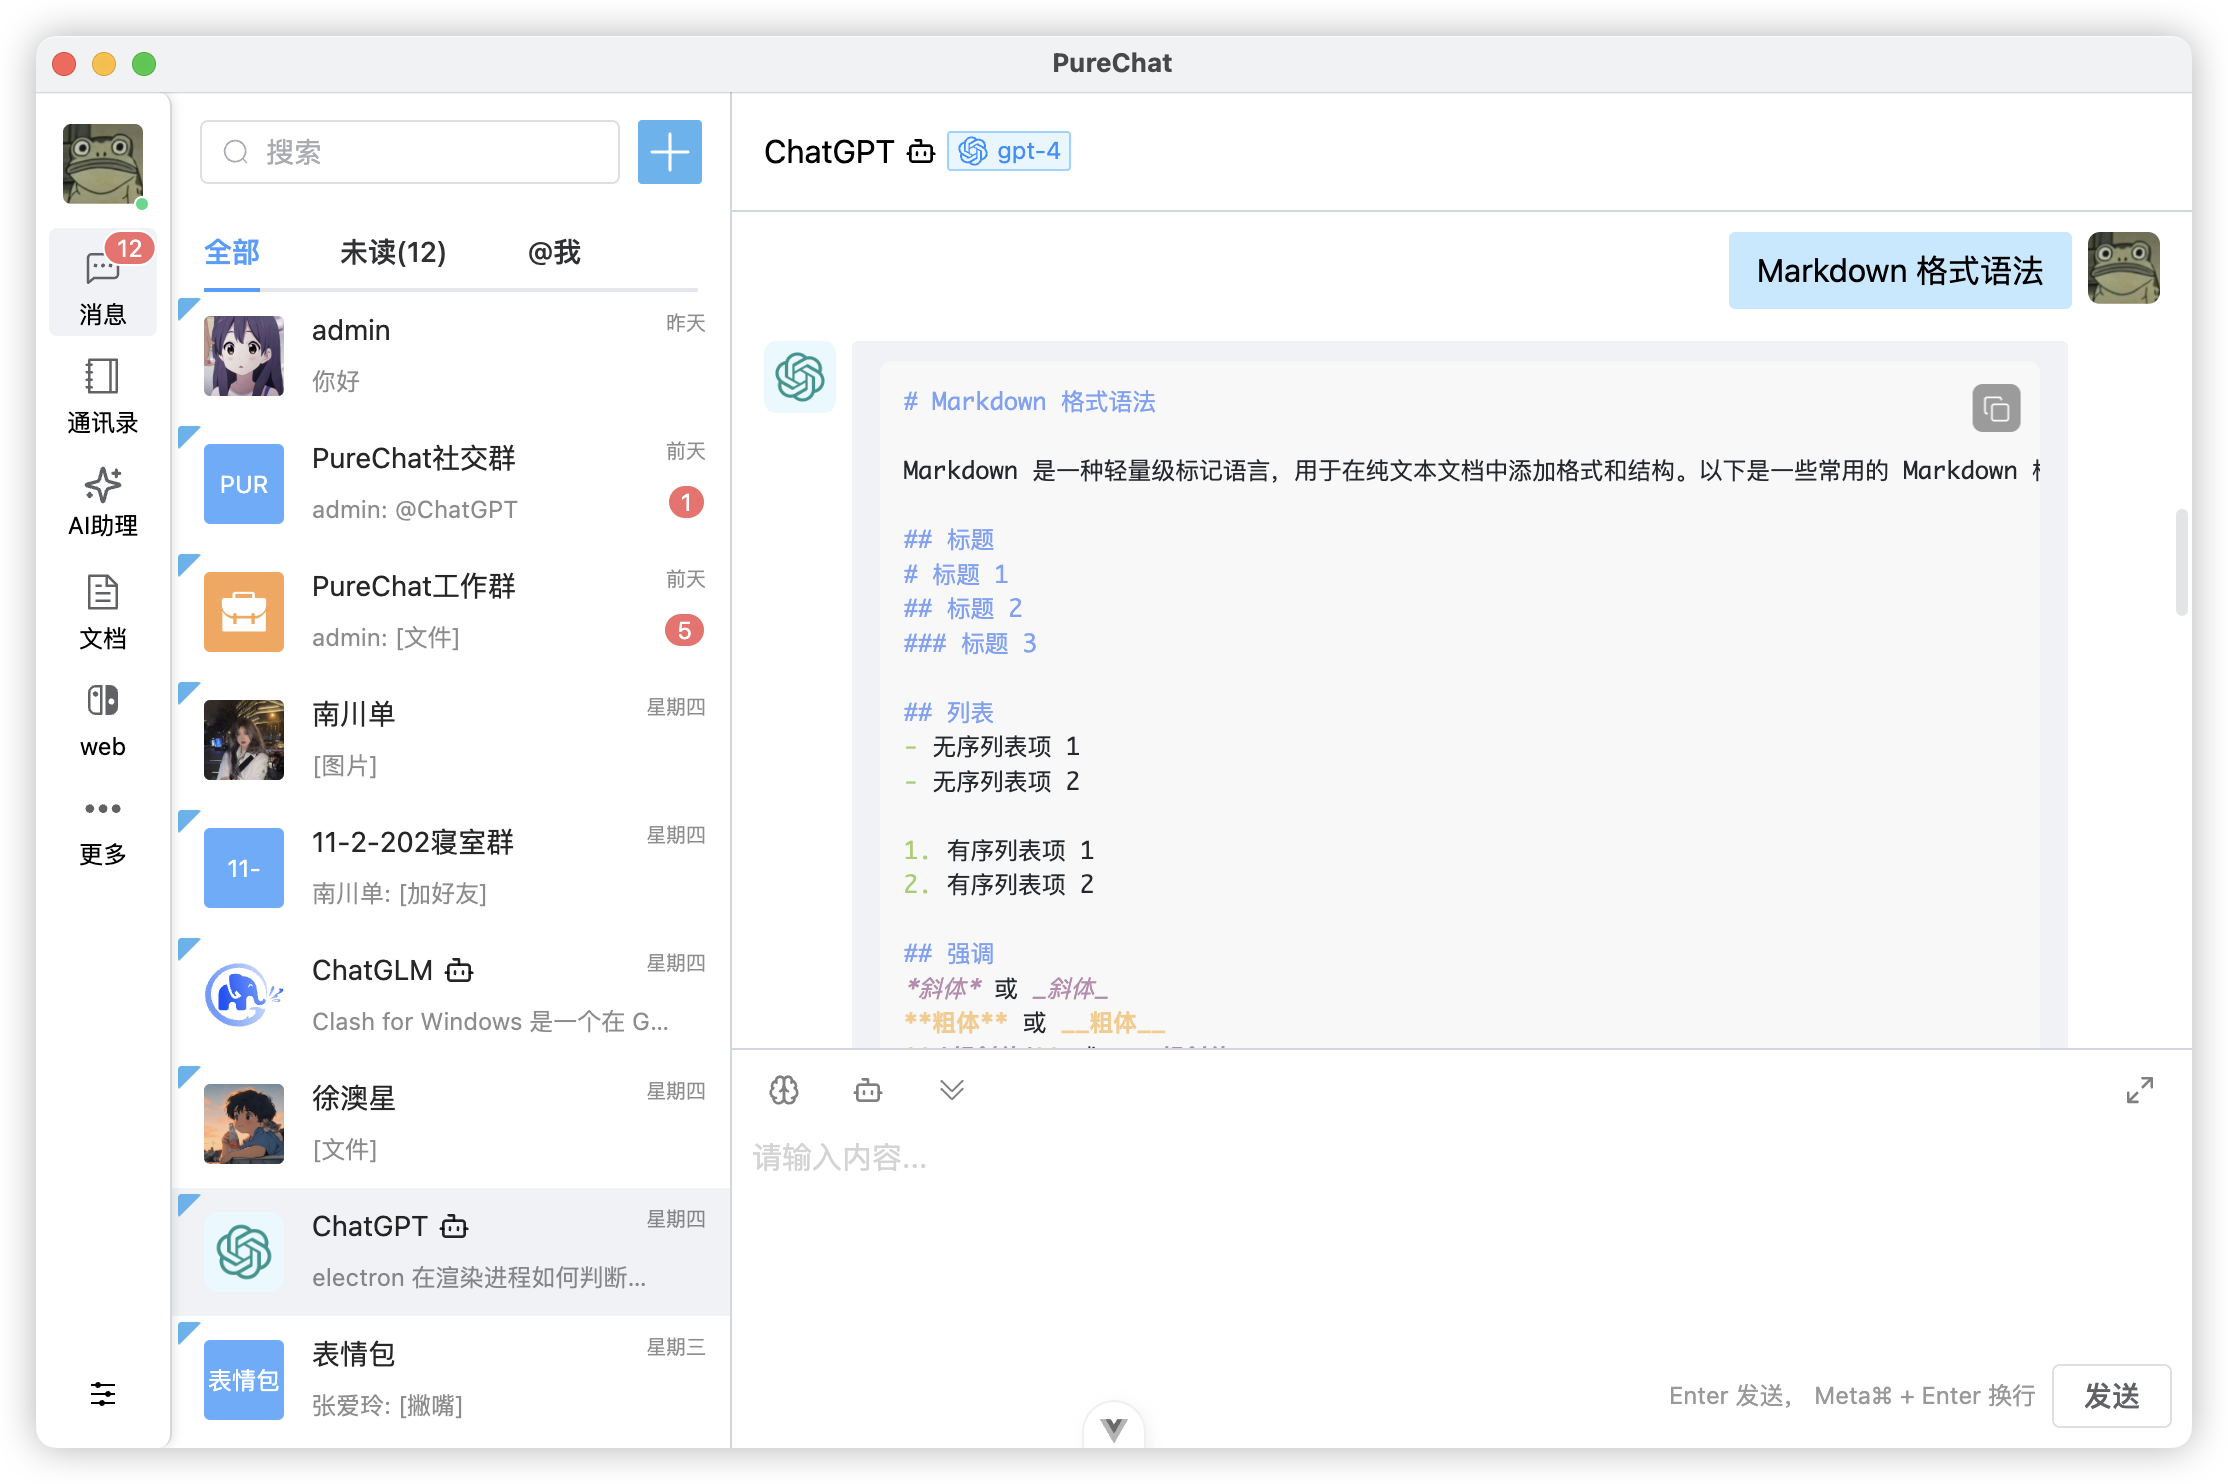Click the admin anime avatar
Viewport: 2228px width, 1484px height.
pos(244,356)
